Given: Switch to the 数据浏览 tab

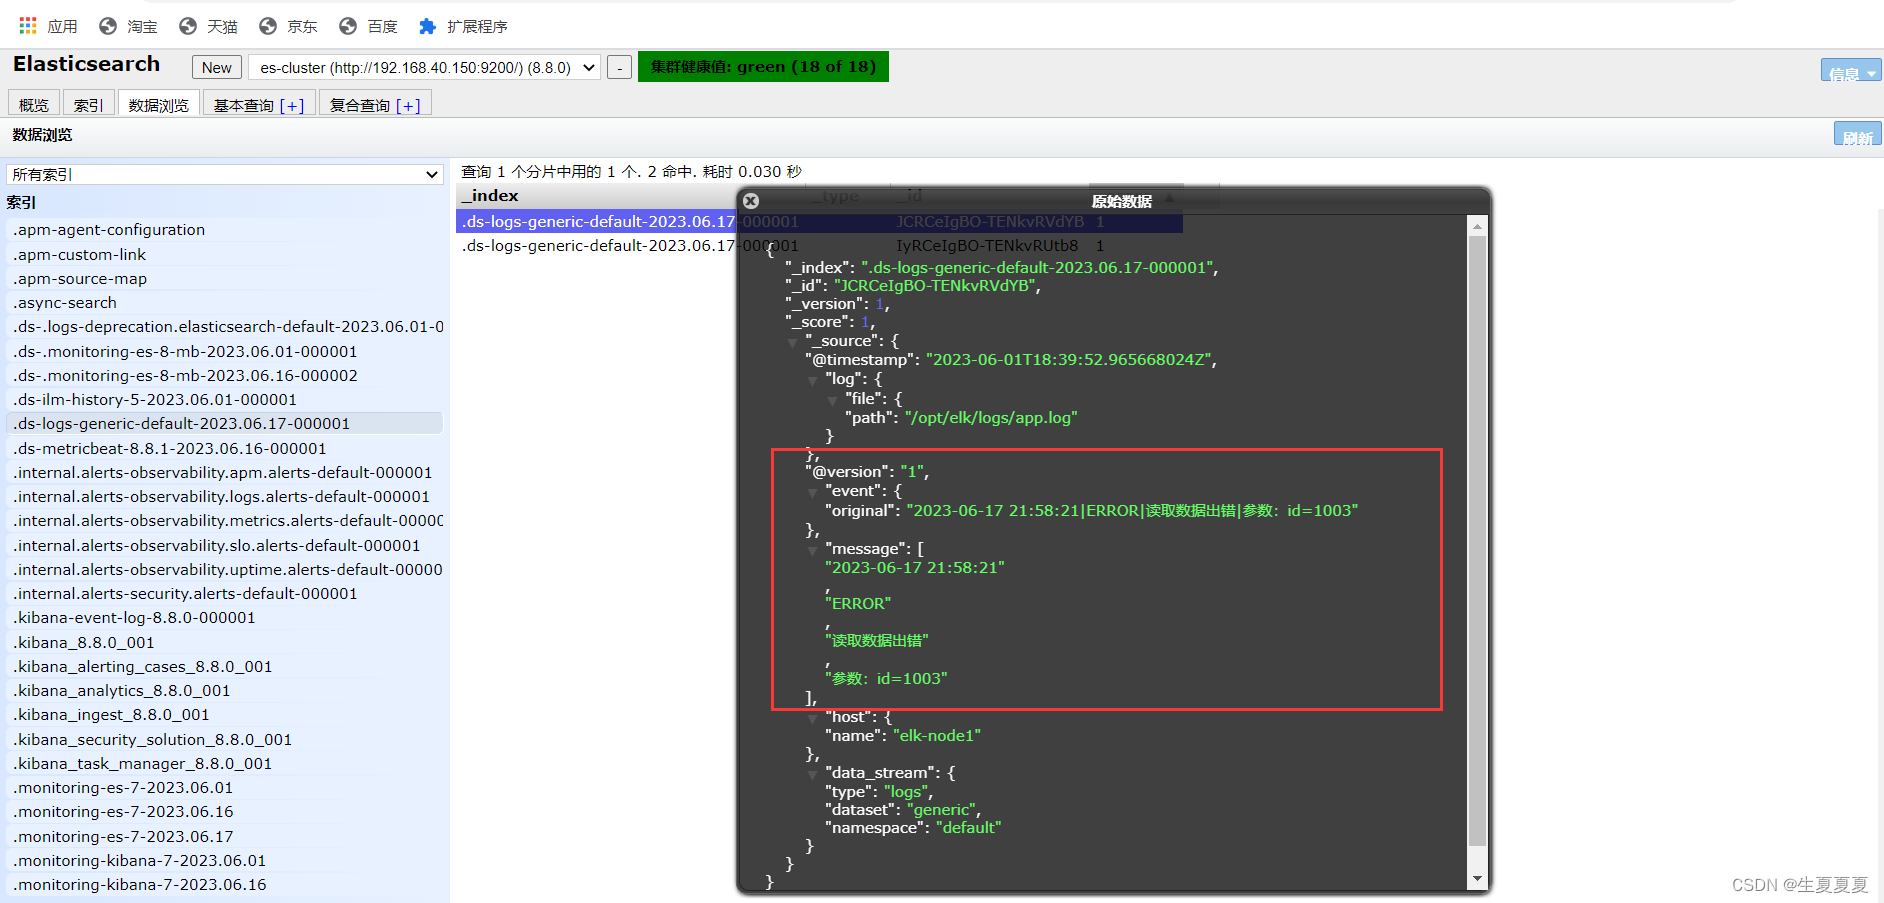Looking at the screenshot, I should point(158,104).
